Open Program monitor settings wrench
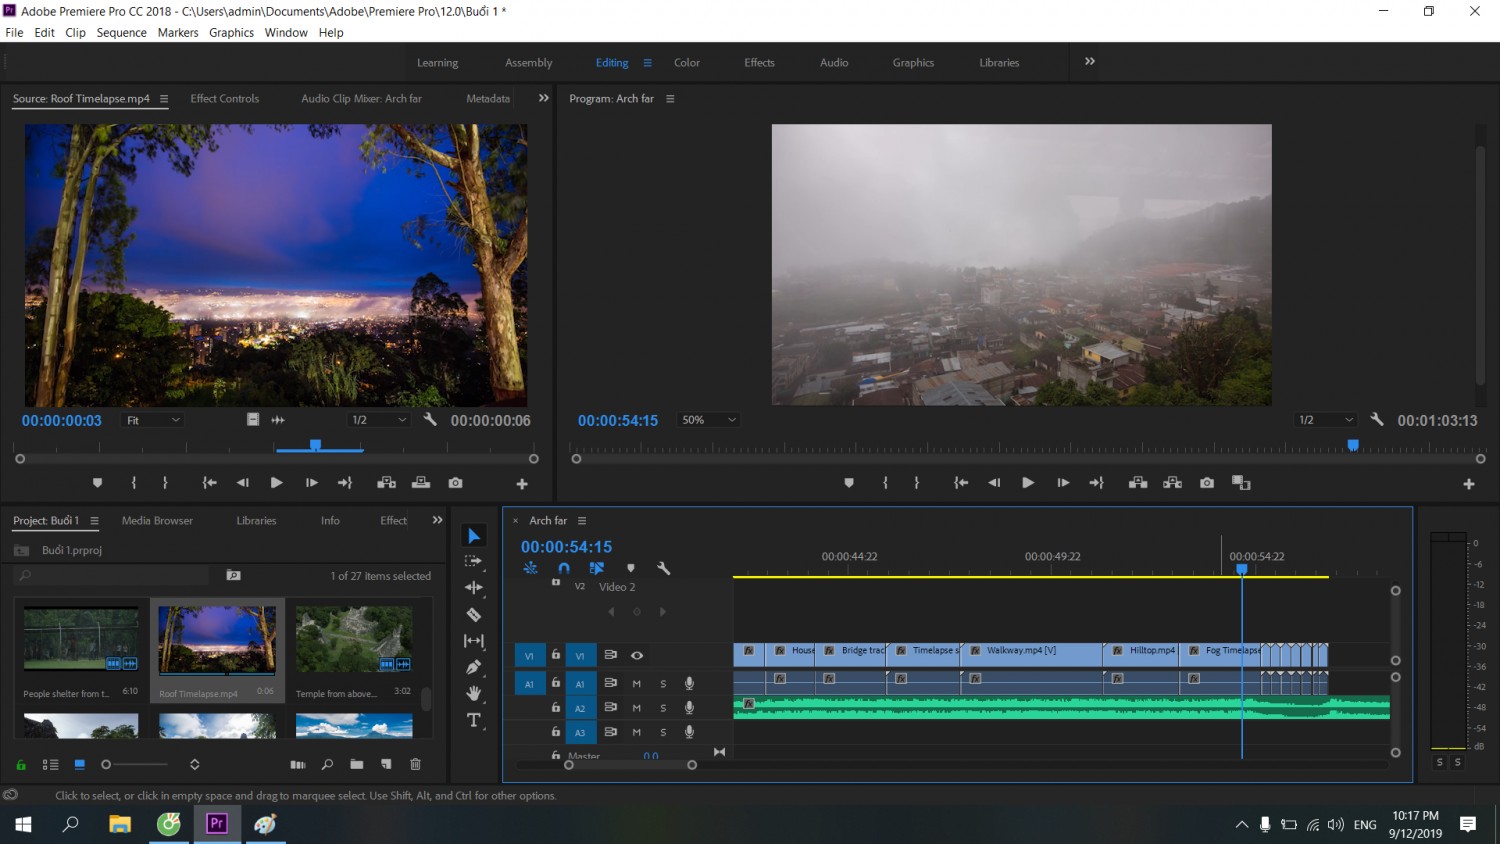The image size is (1500, 844). point(1377,420)
